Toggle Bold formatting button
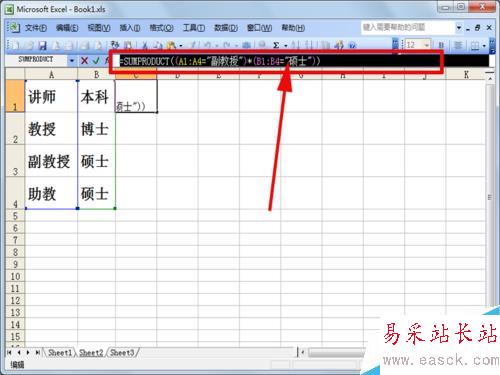This screenshot has height=375, width=500. coord(441,45)
